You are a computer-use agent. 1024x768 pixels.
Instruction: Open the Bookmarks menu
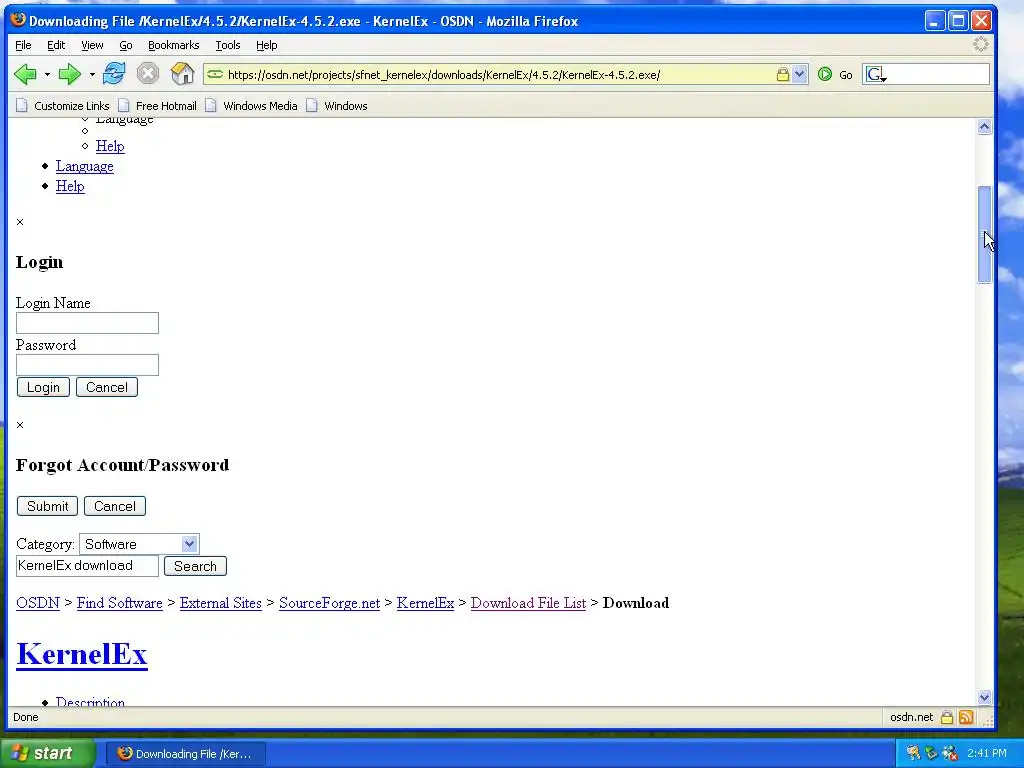pos(173,45)
